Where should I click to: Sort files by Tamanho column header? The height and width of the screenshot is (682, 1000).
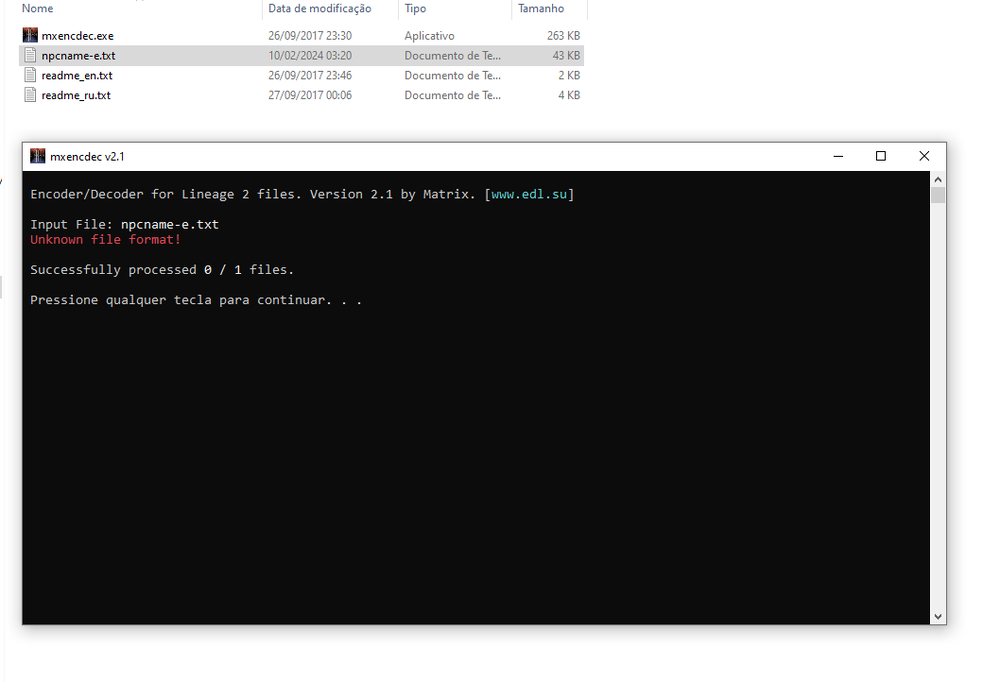tap(540, 8)
